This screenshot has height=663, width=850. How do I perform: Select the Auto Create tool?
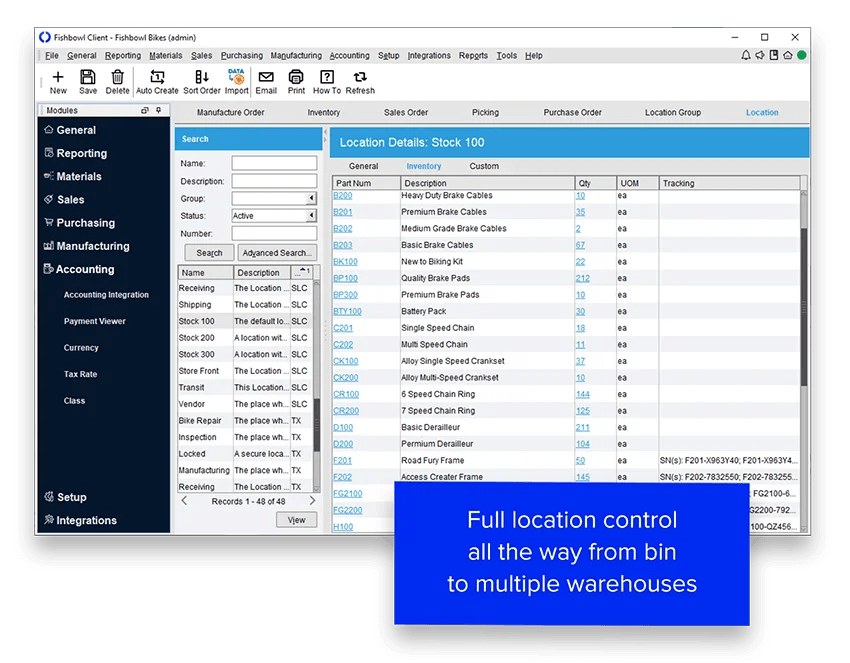155,80
